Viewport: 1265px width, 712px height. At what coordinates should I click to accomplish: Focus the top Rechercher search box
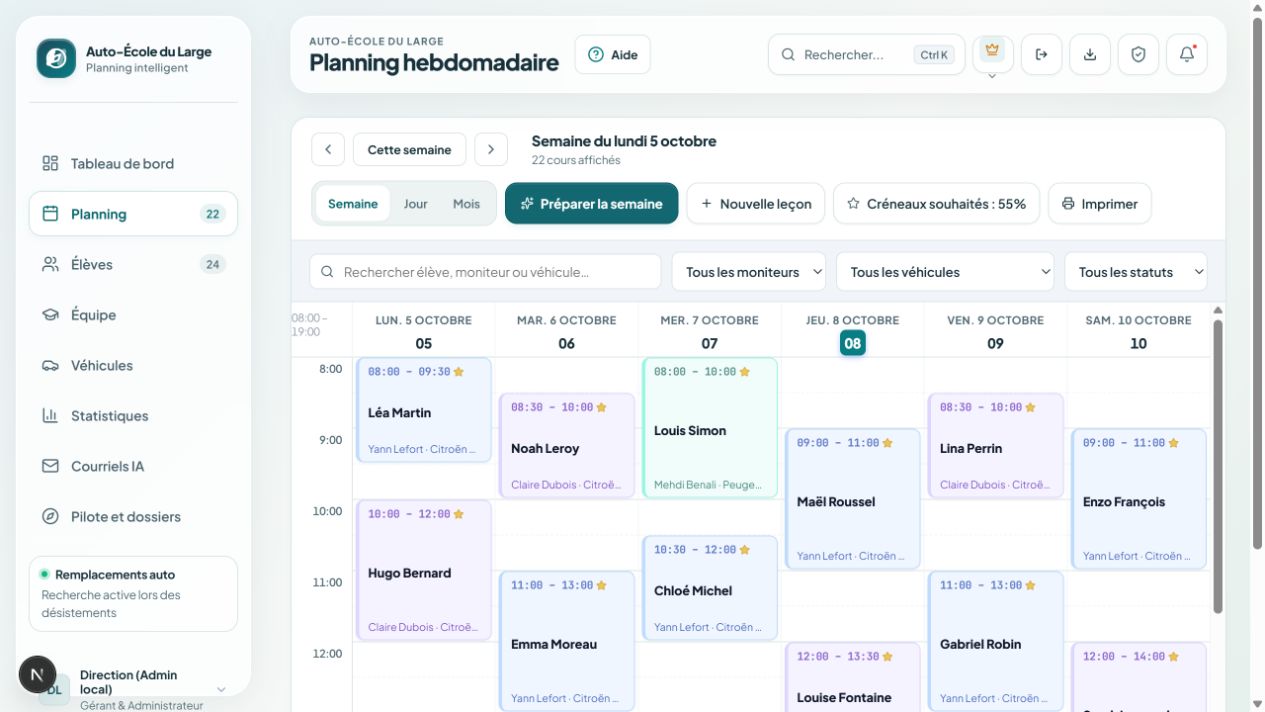(x=867, y=55)
